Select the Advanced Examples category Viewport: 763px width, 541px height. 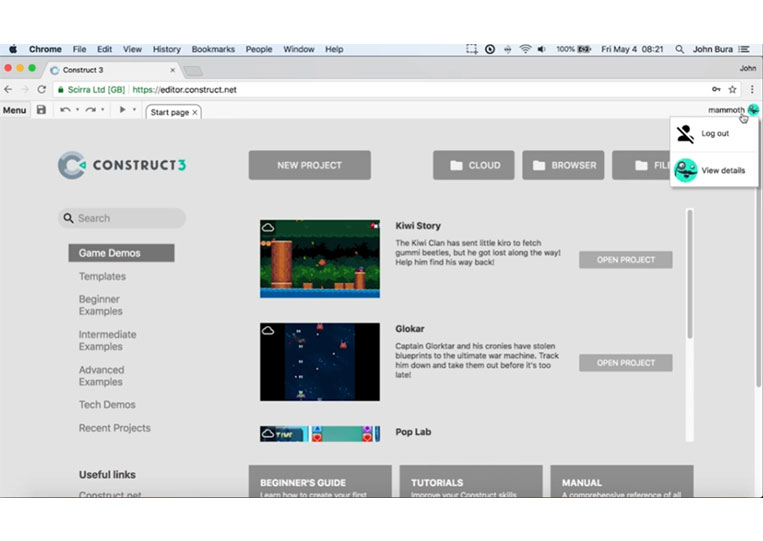(101, 376)
